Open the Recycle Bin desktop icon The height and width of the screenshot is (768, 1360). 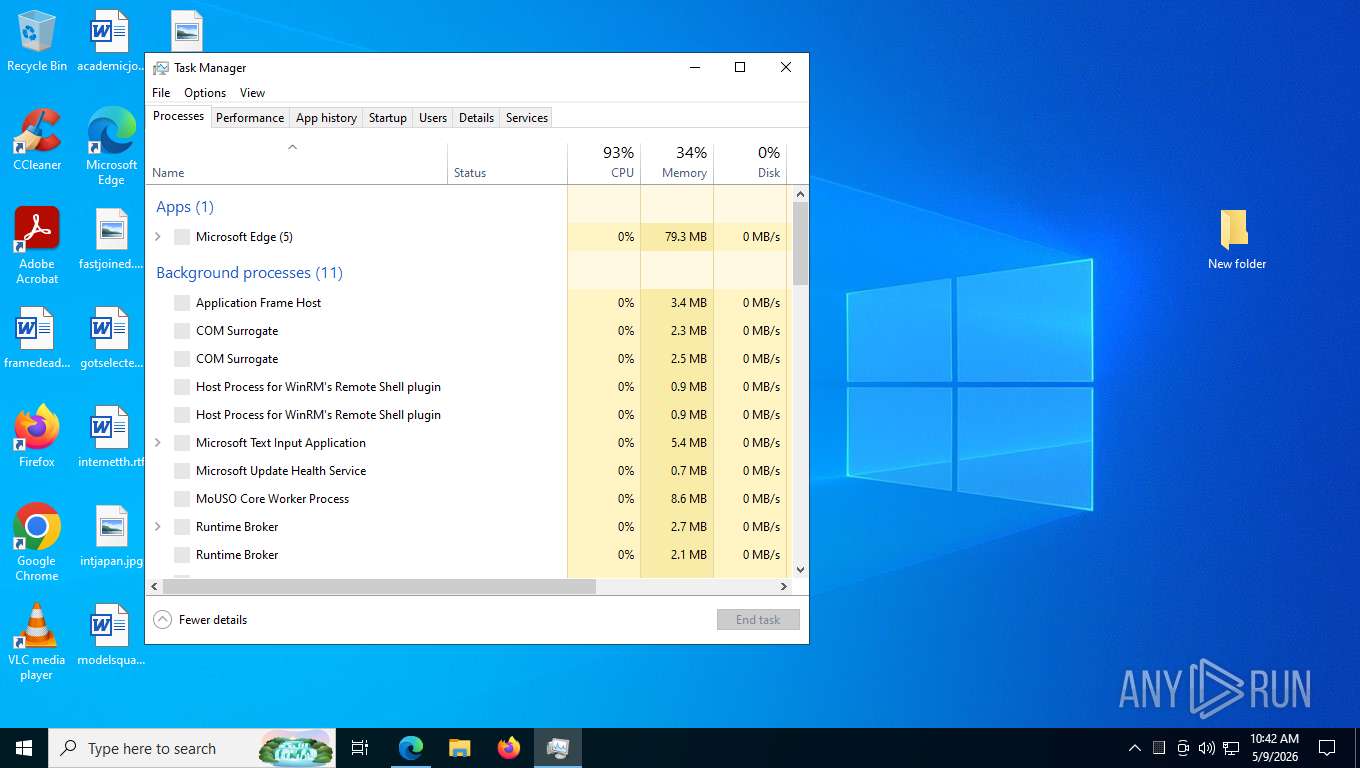click(x=37, y=42)
